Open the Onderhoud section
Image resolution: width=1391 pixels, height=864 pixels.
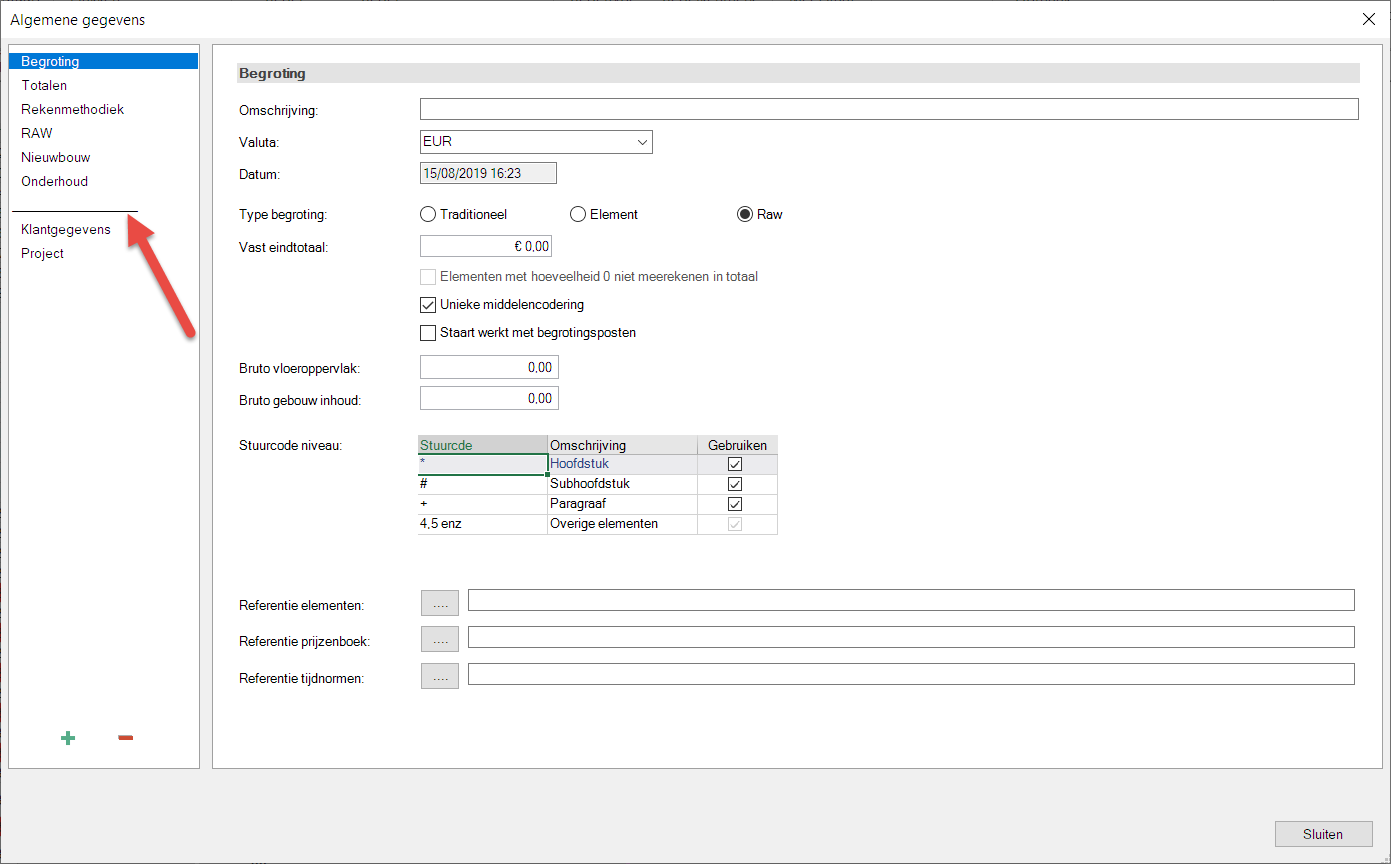[55, 181]
